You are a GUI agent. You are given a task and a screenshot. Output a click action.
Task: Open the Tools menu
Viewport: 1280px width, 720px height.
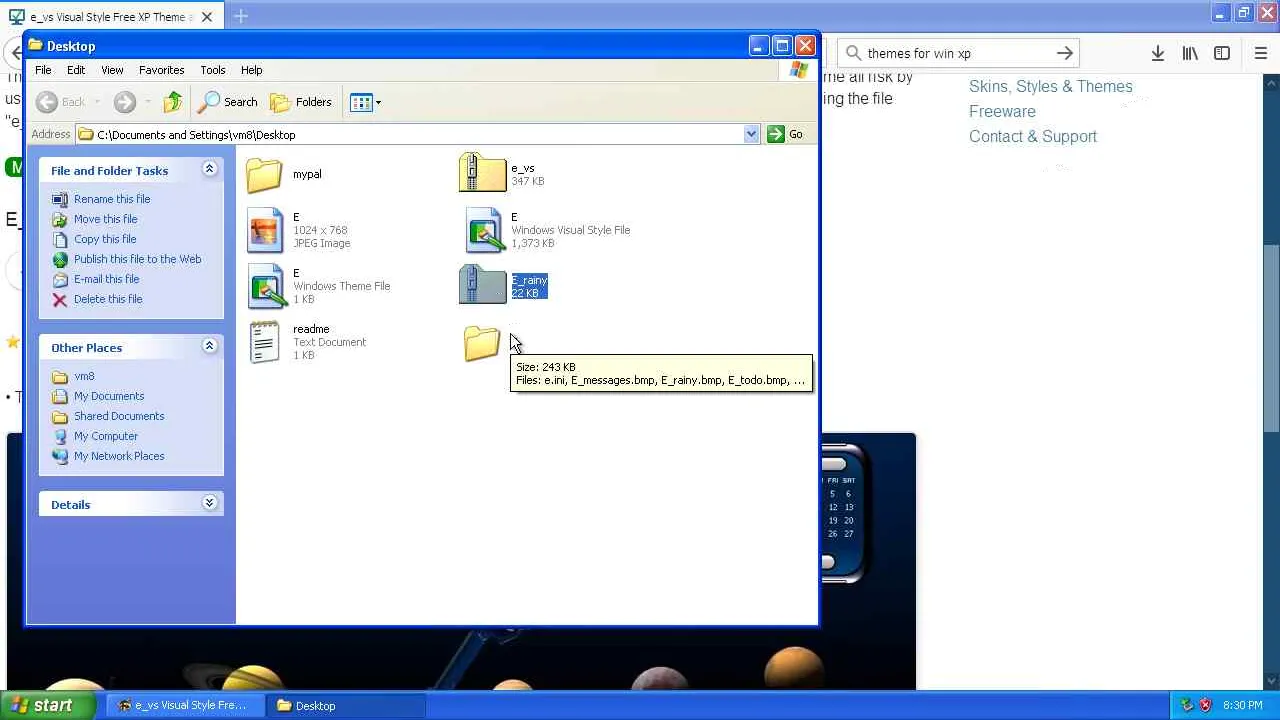[213, 70]
